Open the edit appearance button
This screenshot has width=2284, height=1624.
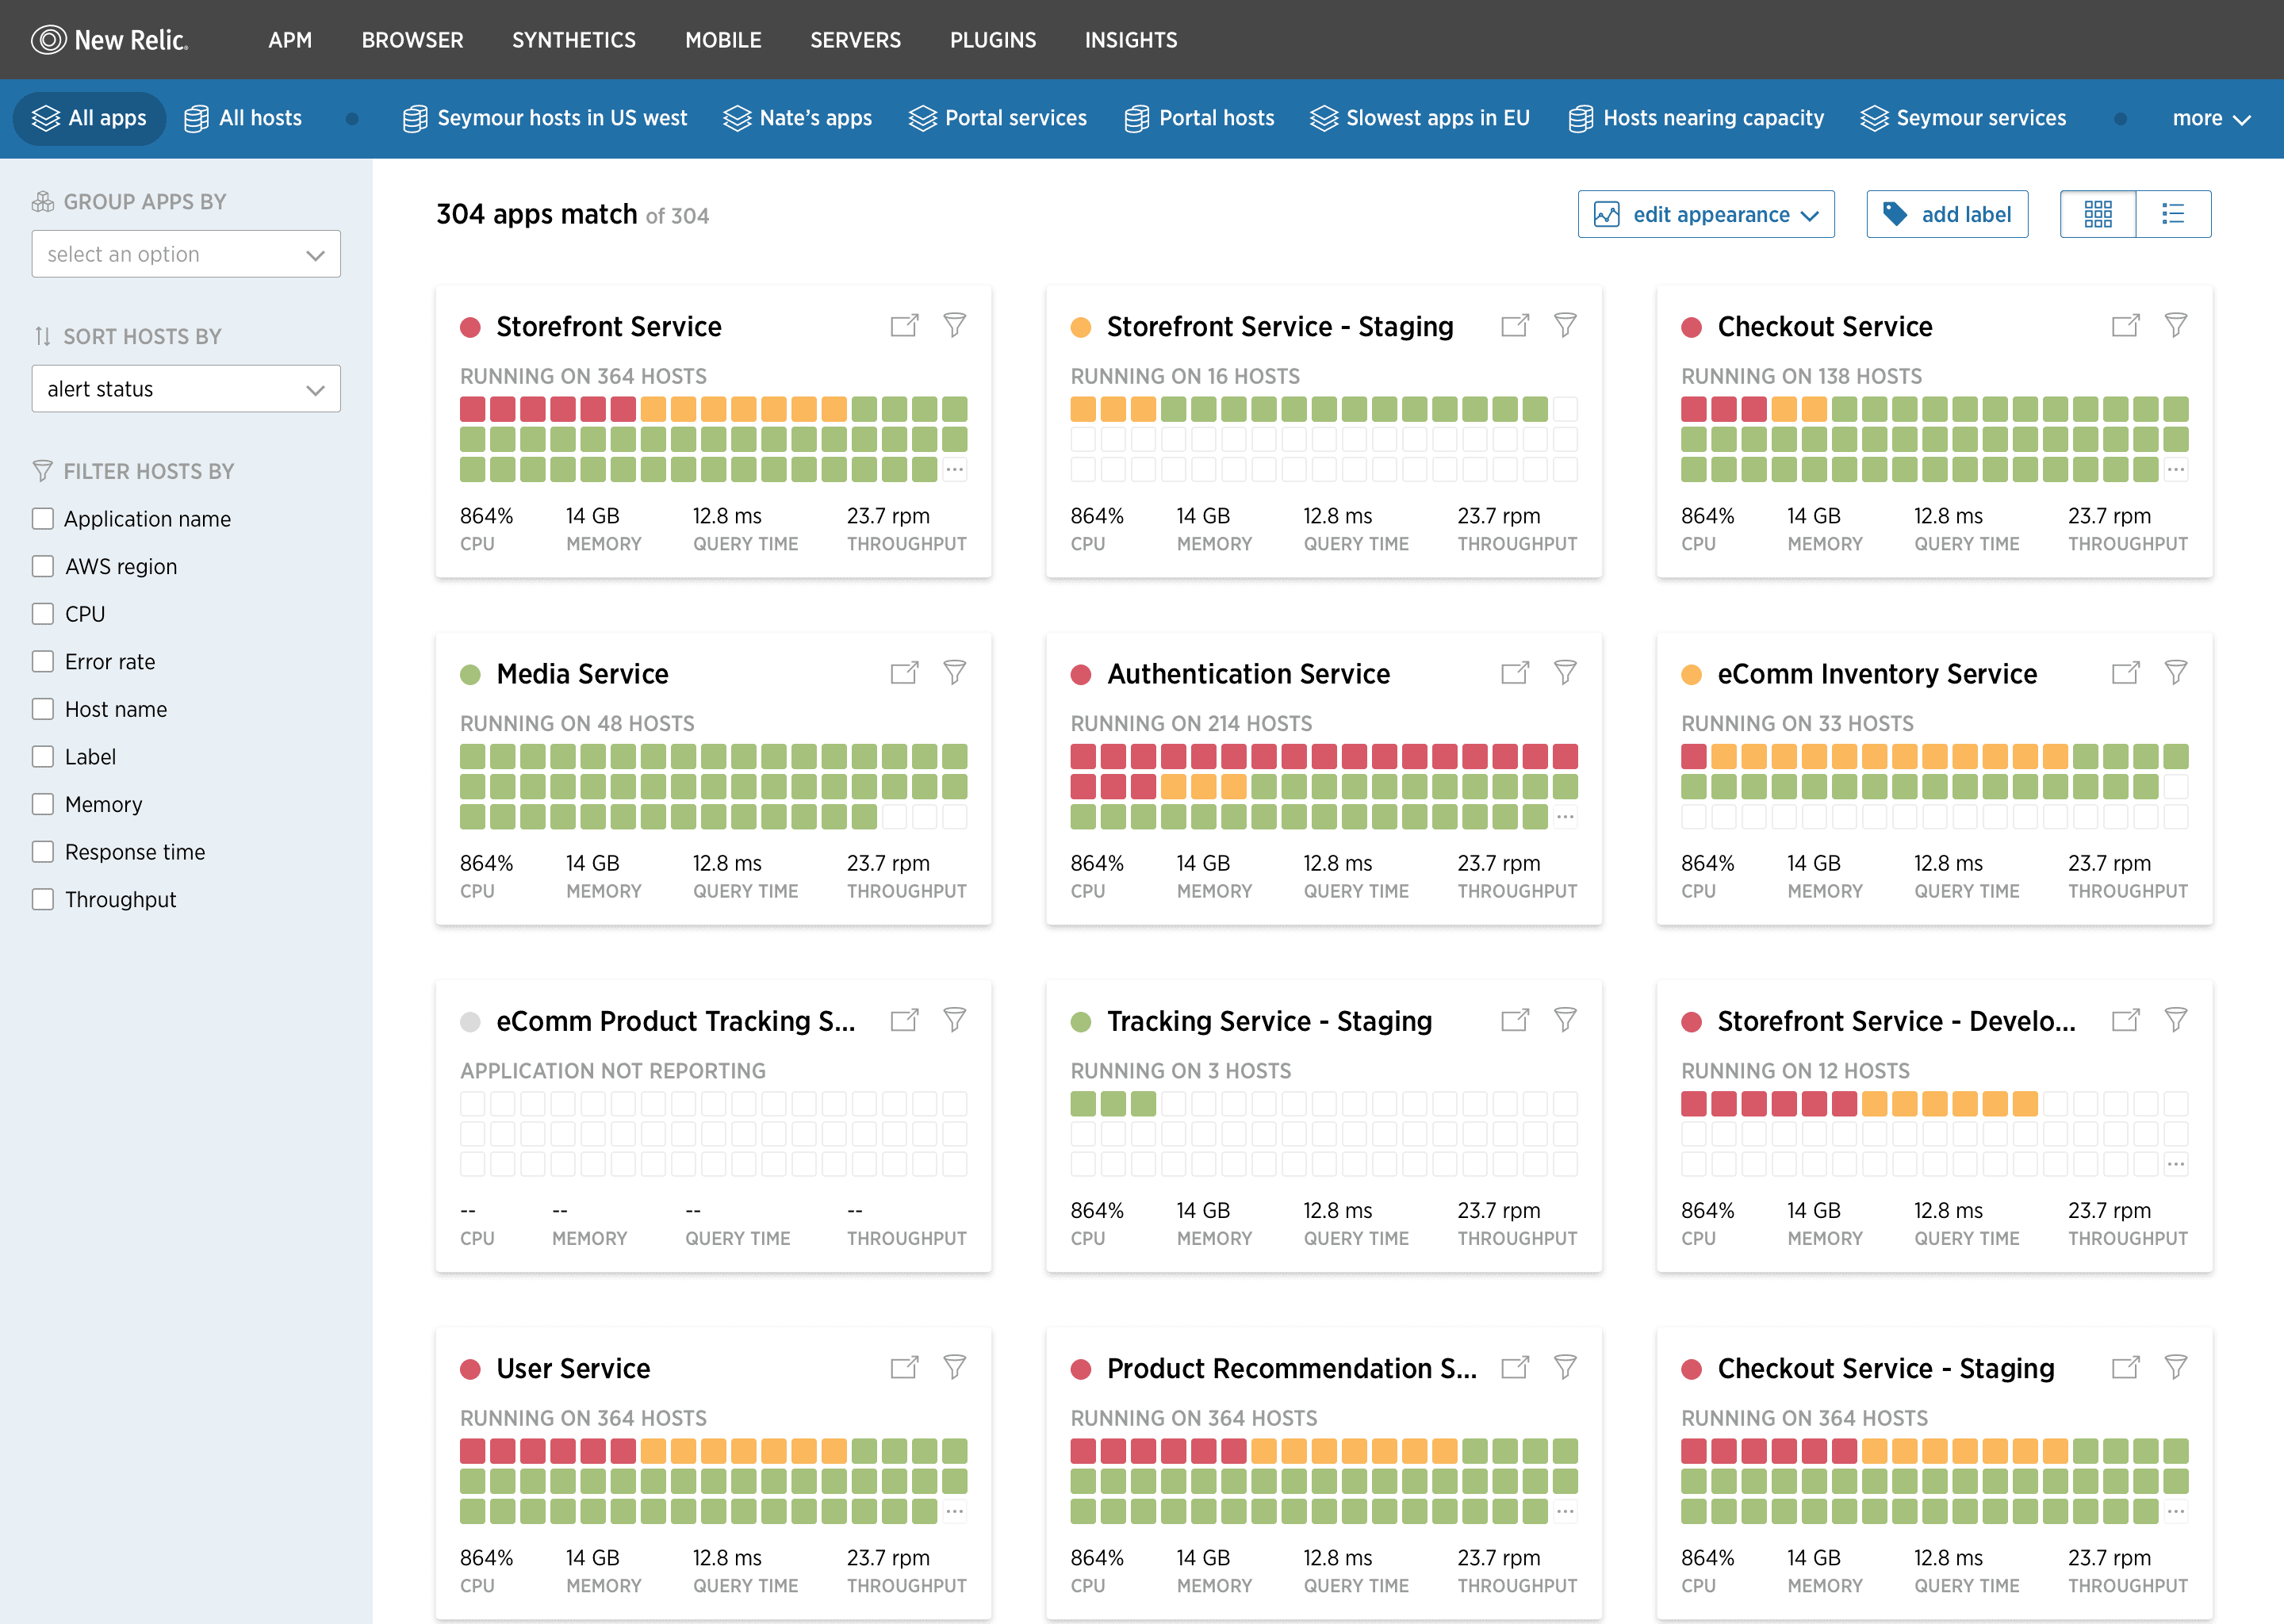[1705, 214]
